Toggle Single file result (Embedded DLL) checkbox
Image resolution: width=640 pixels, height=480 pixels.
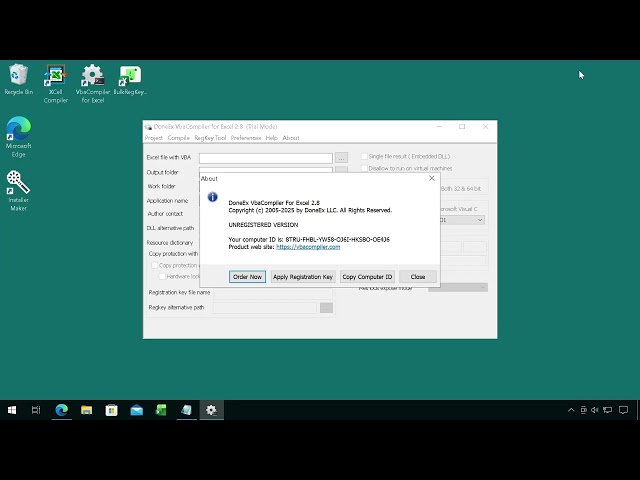364,156
